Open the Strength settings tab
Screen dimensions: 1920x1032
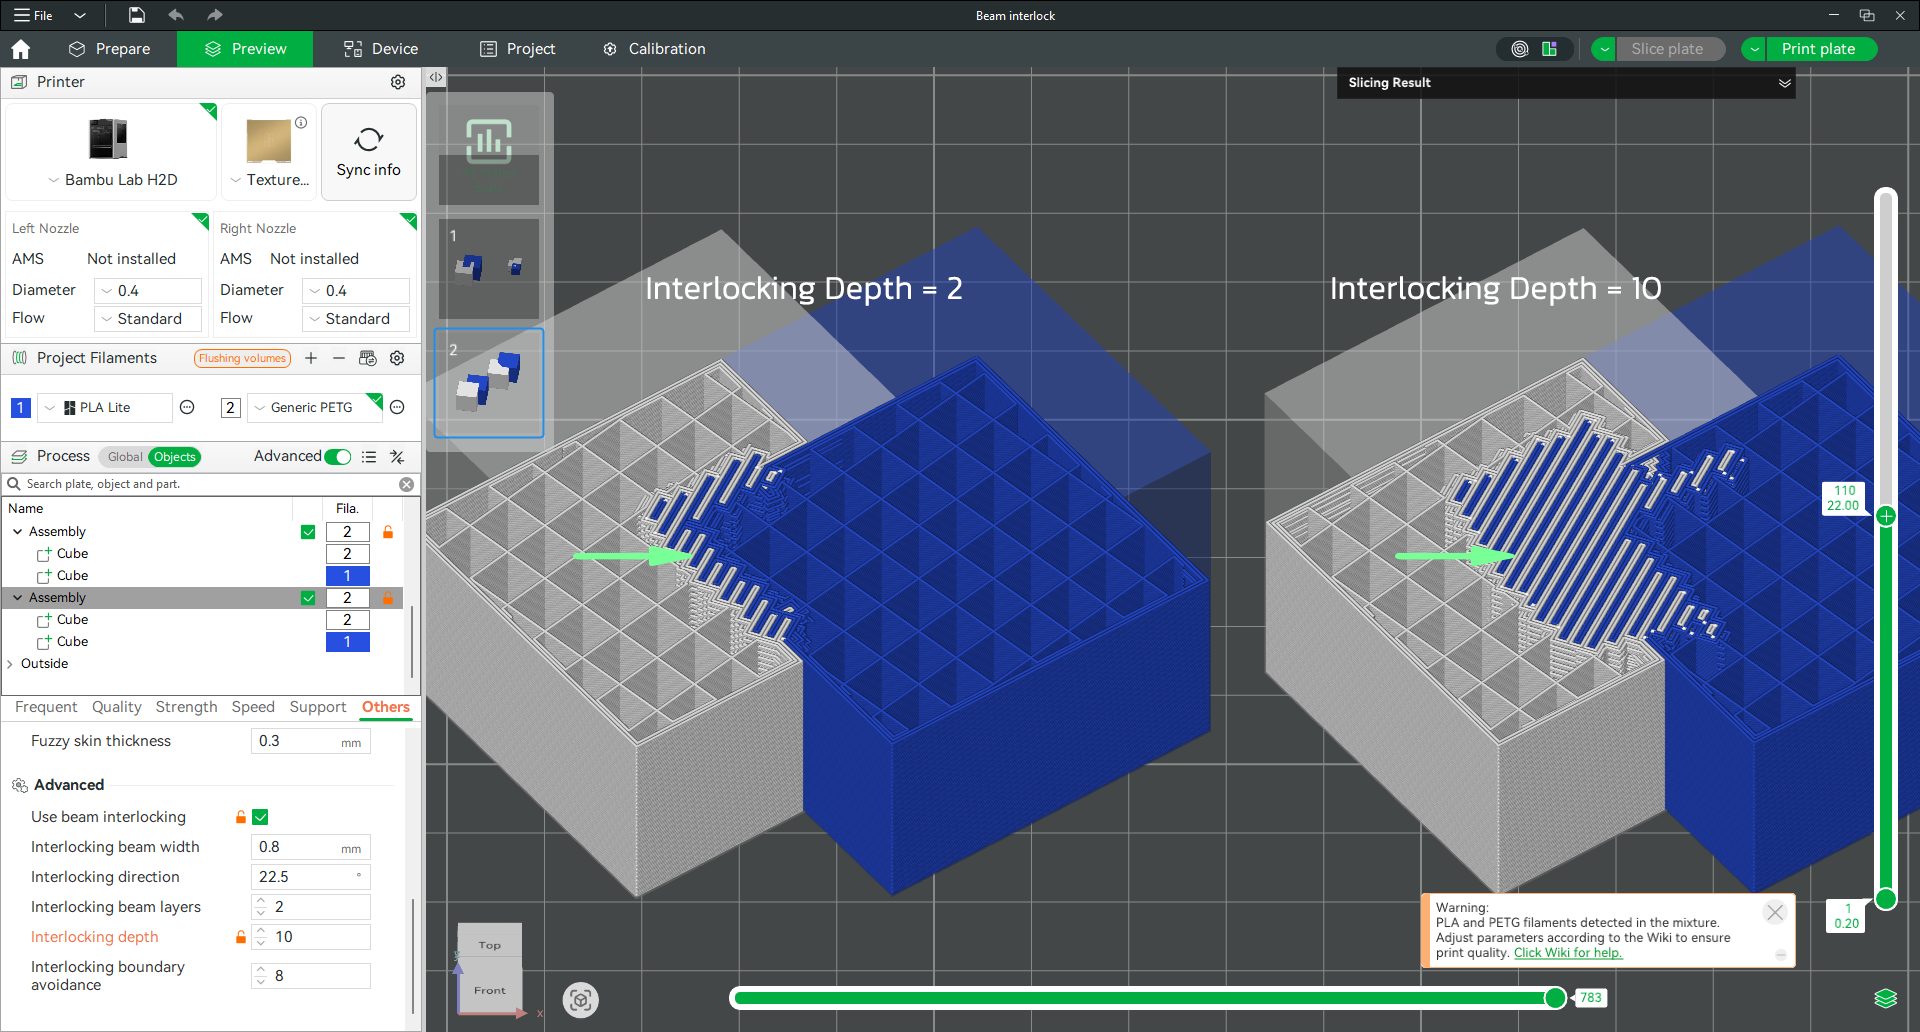186,707
